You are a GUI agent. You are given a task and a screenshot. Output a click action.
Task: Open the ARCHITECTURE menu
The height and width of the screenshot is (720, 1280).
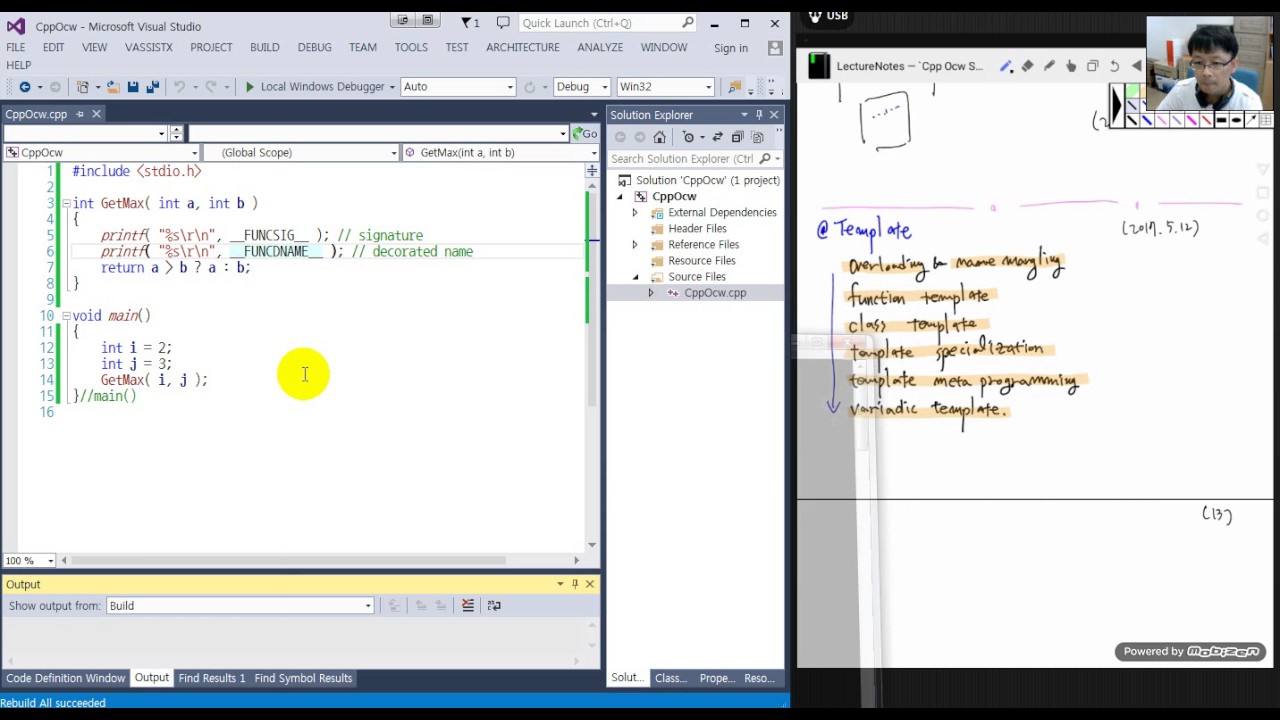click(523, 47)
